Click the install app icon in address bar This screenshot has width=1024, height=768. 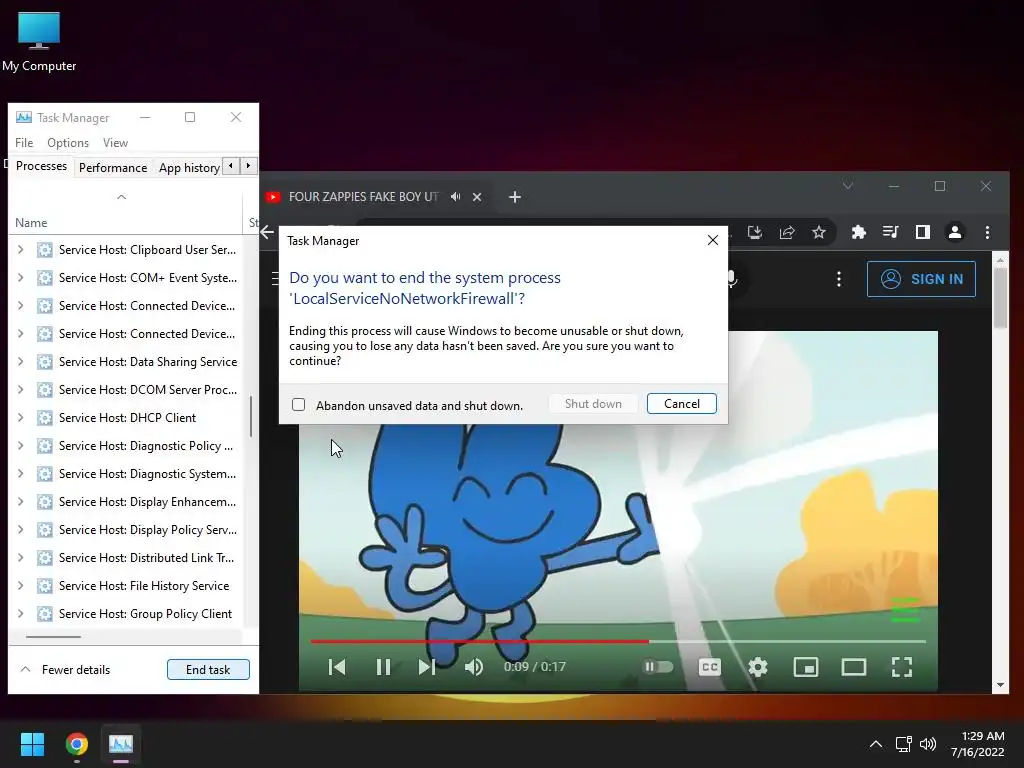pyautogui.click(x=754, y=232)
